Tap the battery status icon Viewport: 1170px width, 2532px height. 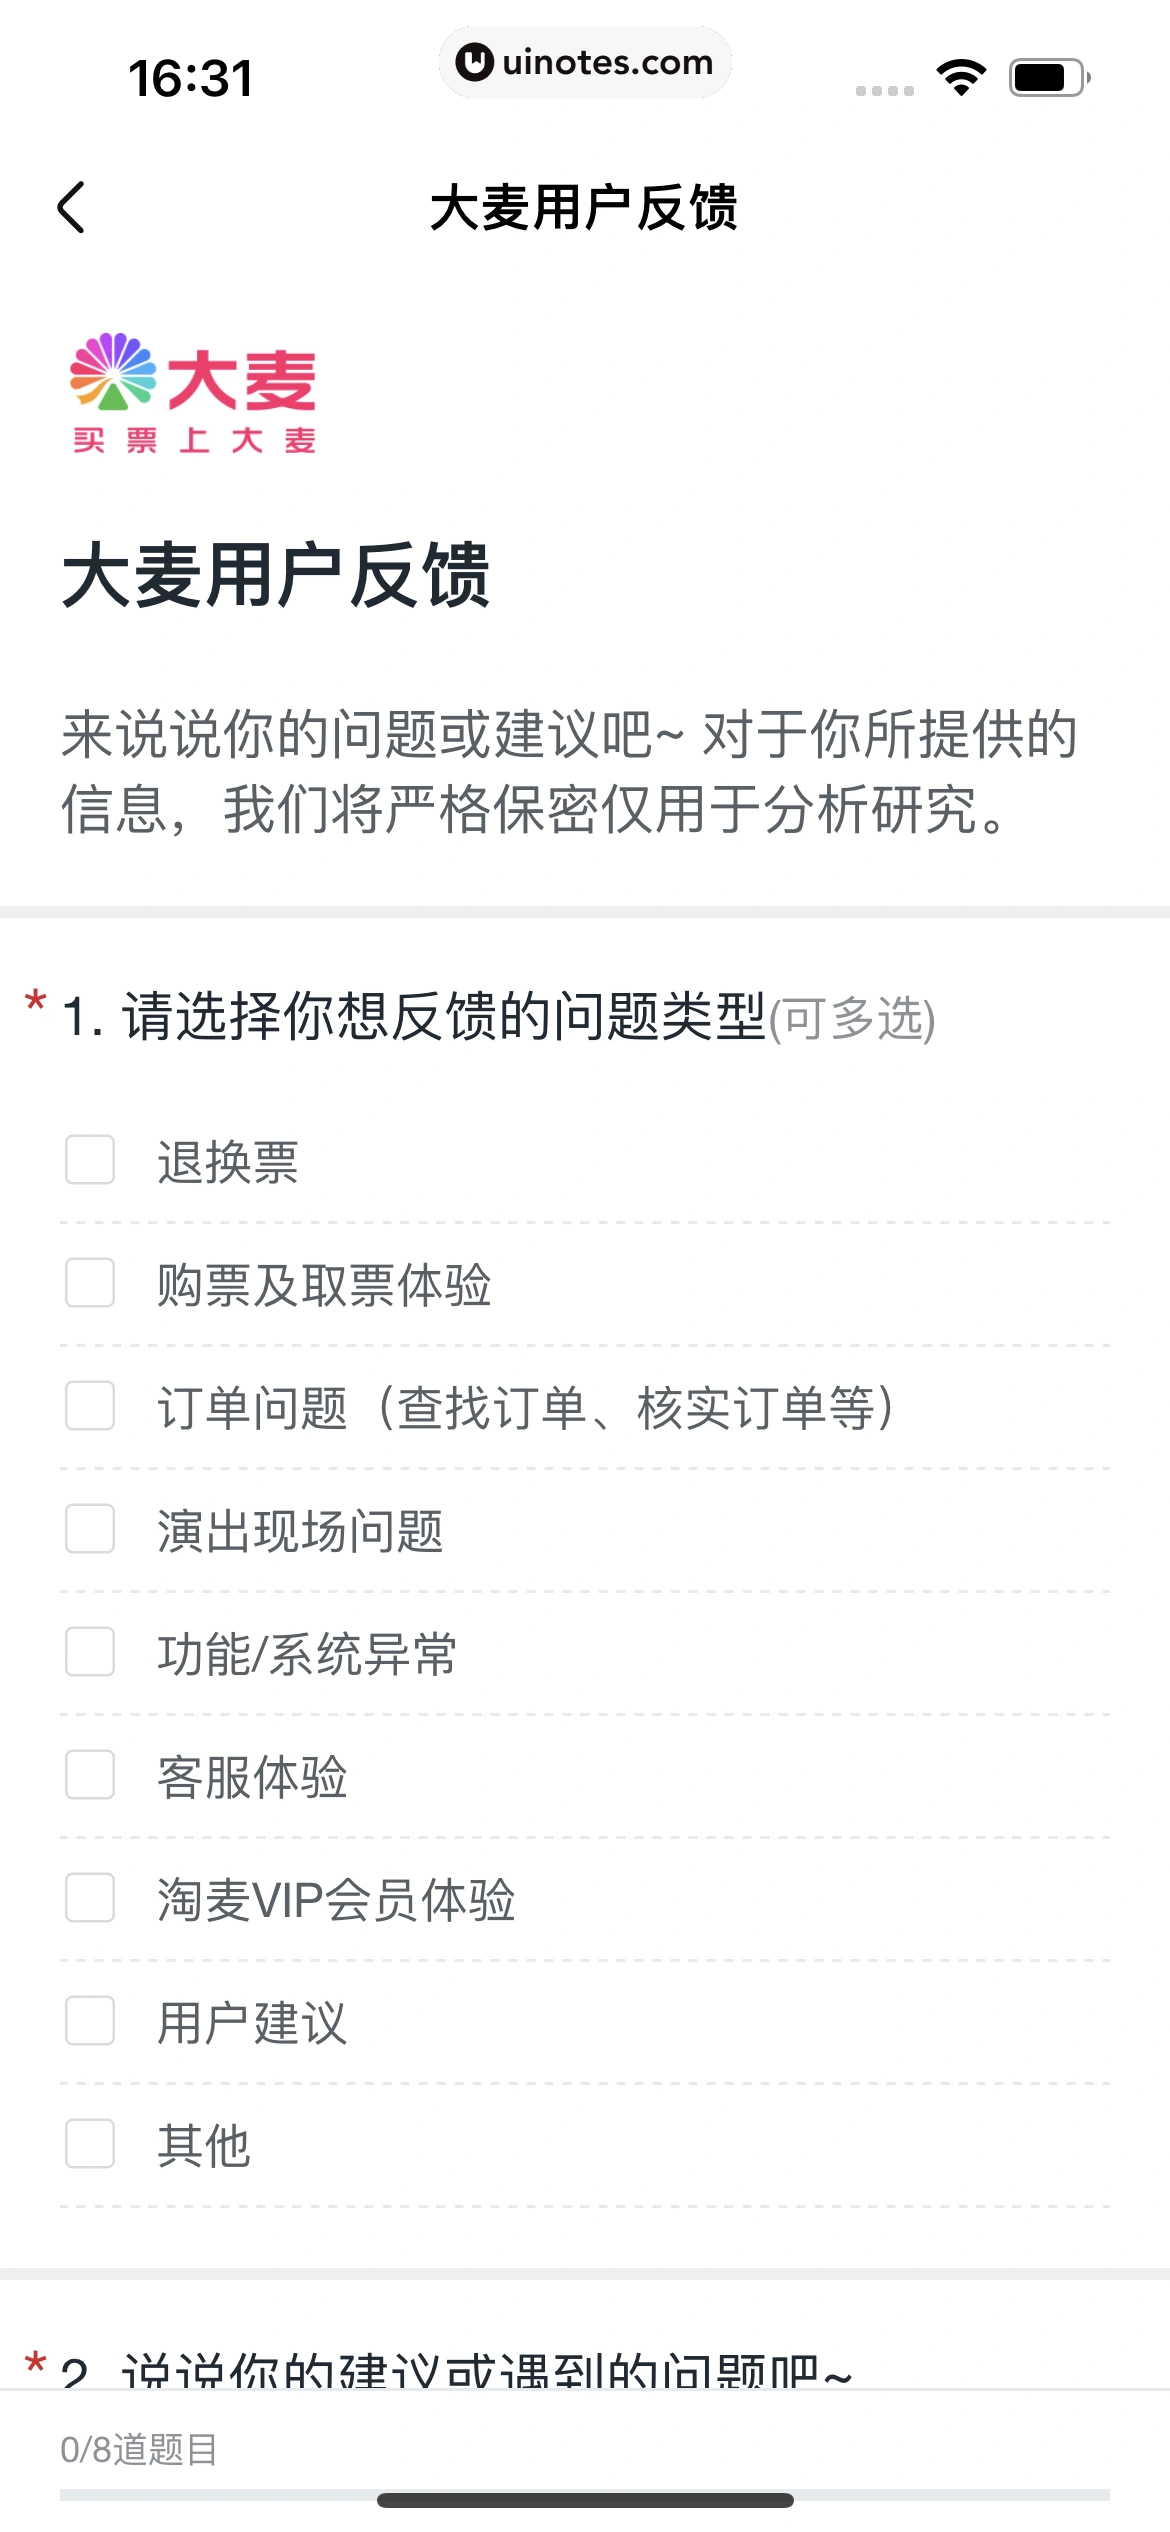(1048, 77)
